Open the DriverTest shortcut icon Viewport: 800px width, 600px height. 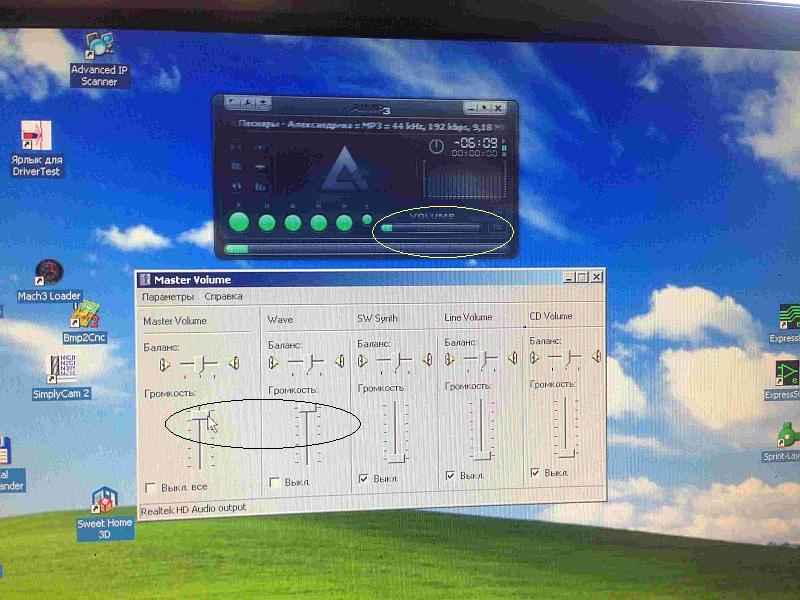pyautogui.click(x=36, y=138)
